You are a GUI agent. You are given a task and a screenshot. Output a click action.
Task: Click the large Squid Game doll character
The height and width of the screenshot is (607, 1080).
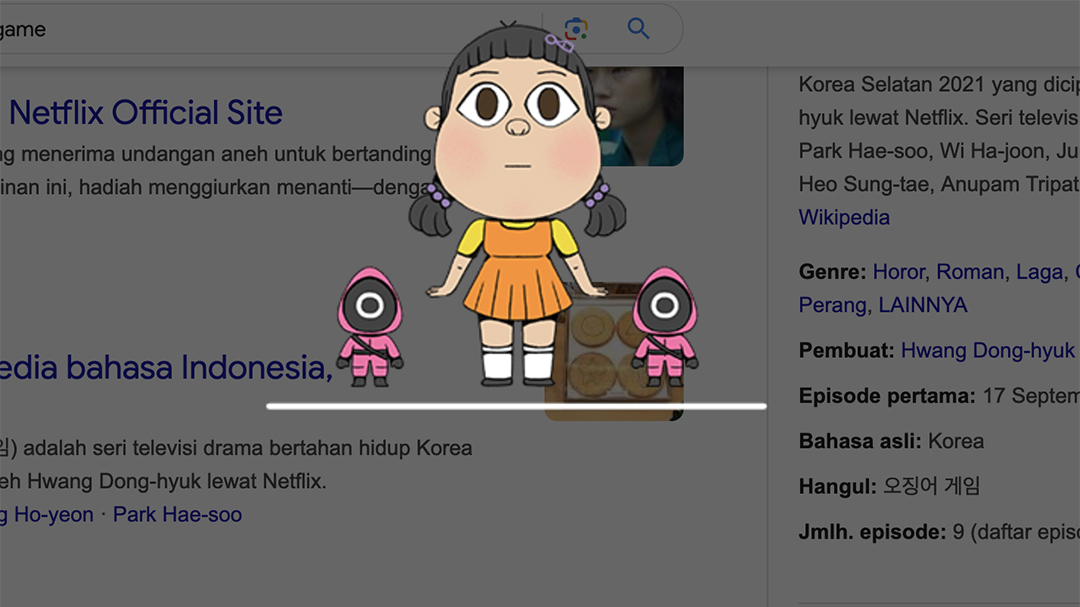pyautogui.click(x=517, y=207)
